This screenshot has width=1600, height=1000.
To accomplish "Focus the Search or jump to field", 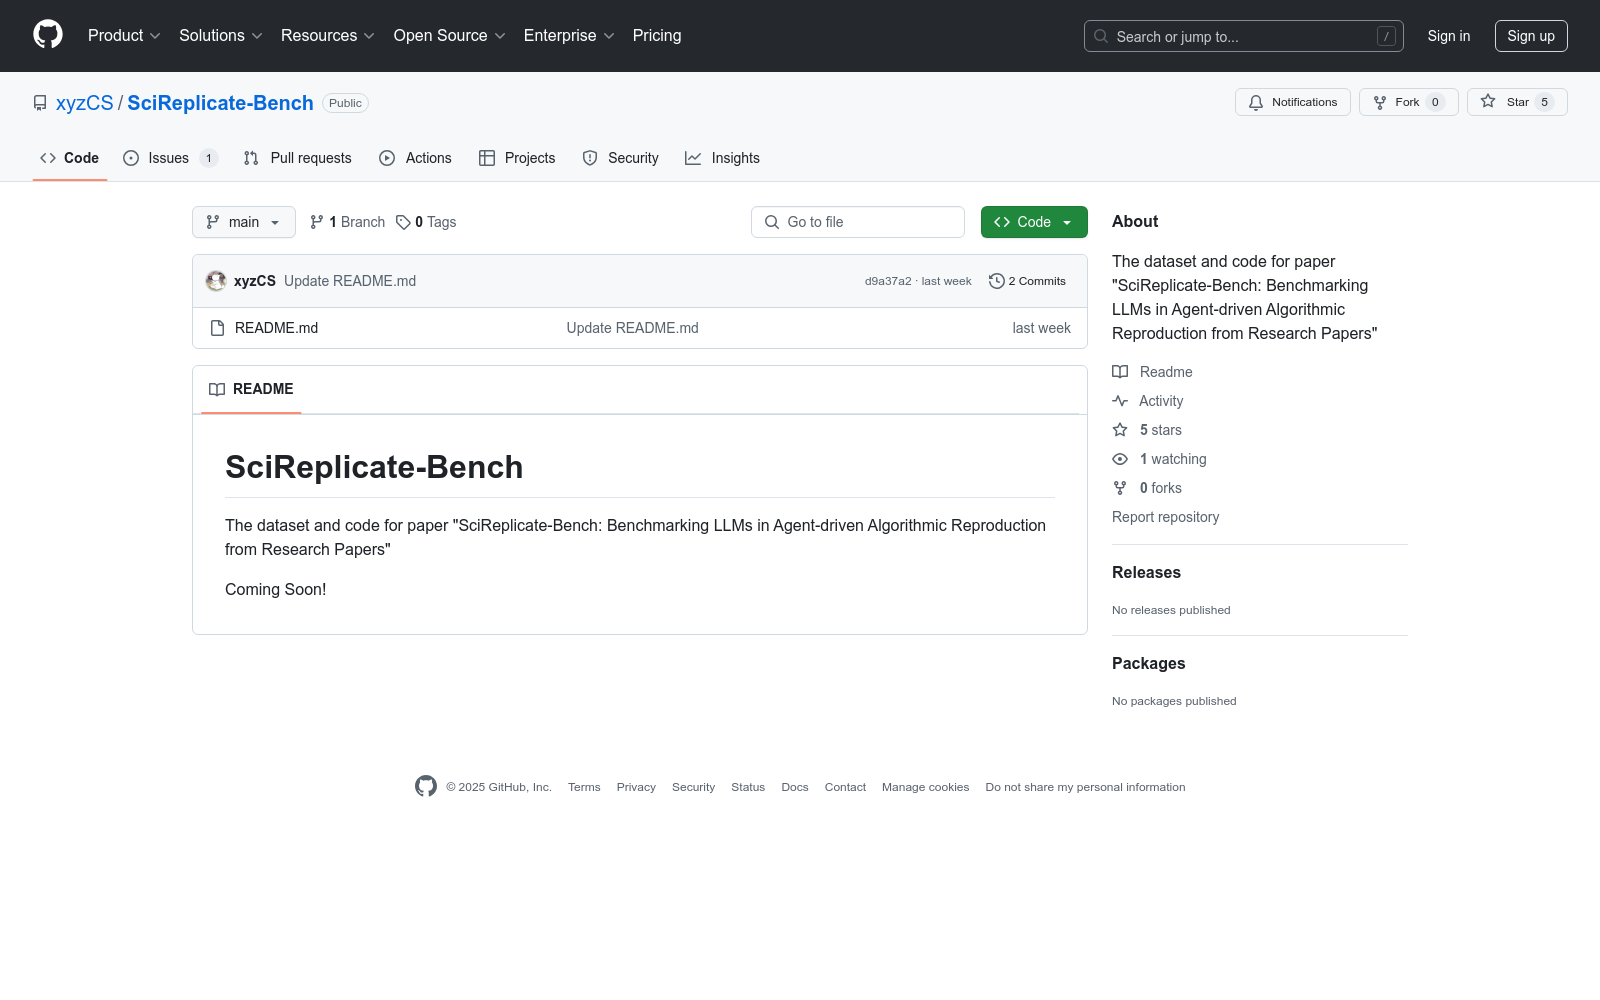I will pyautogui.click(x=1243, y=36).
